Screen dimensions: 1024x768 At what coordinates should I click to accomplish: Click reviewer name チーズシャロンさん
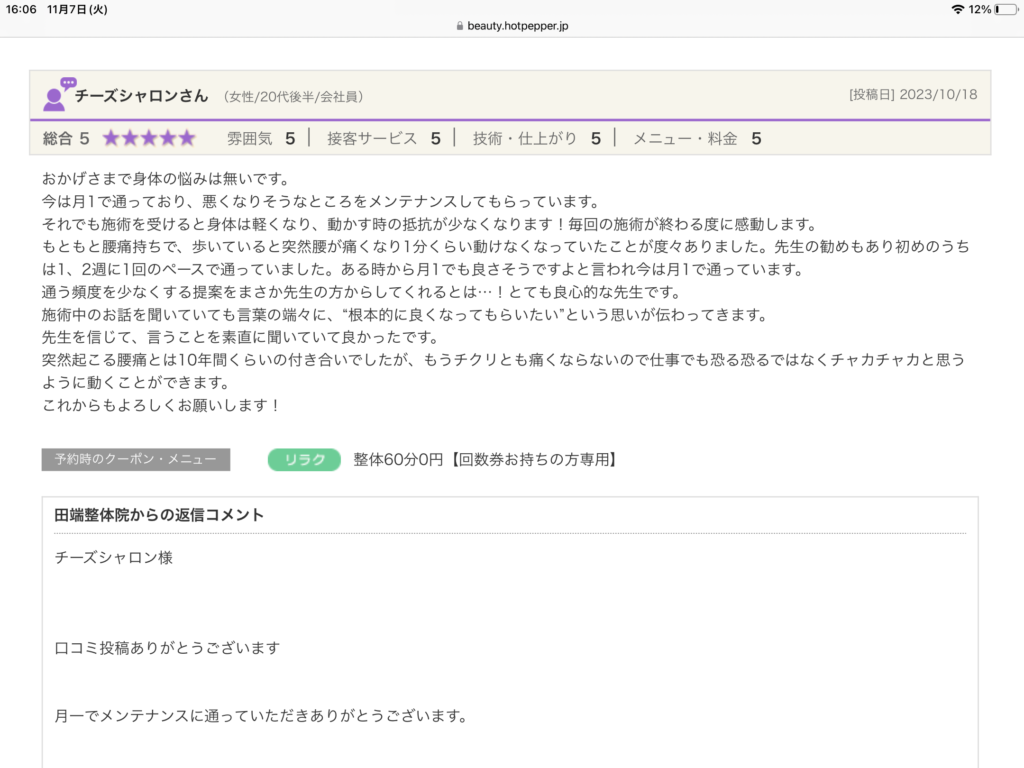click(x=141, y=96)
